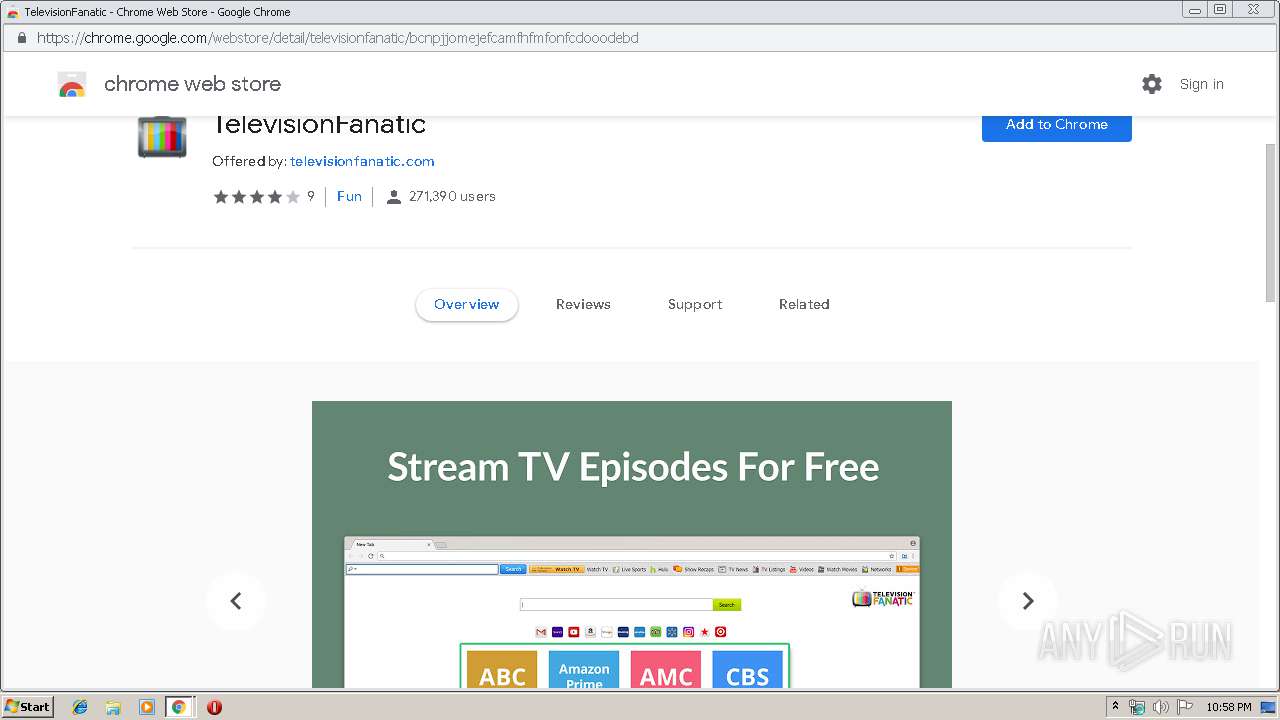
Task: Click the Action Center flag icon
Action: 1185,707
